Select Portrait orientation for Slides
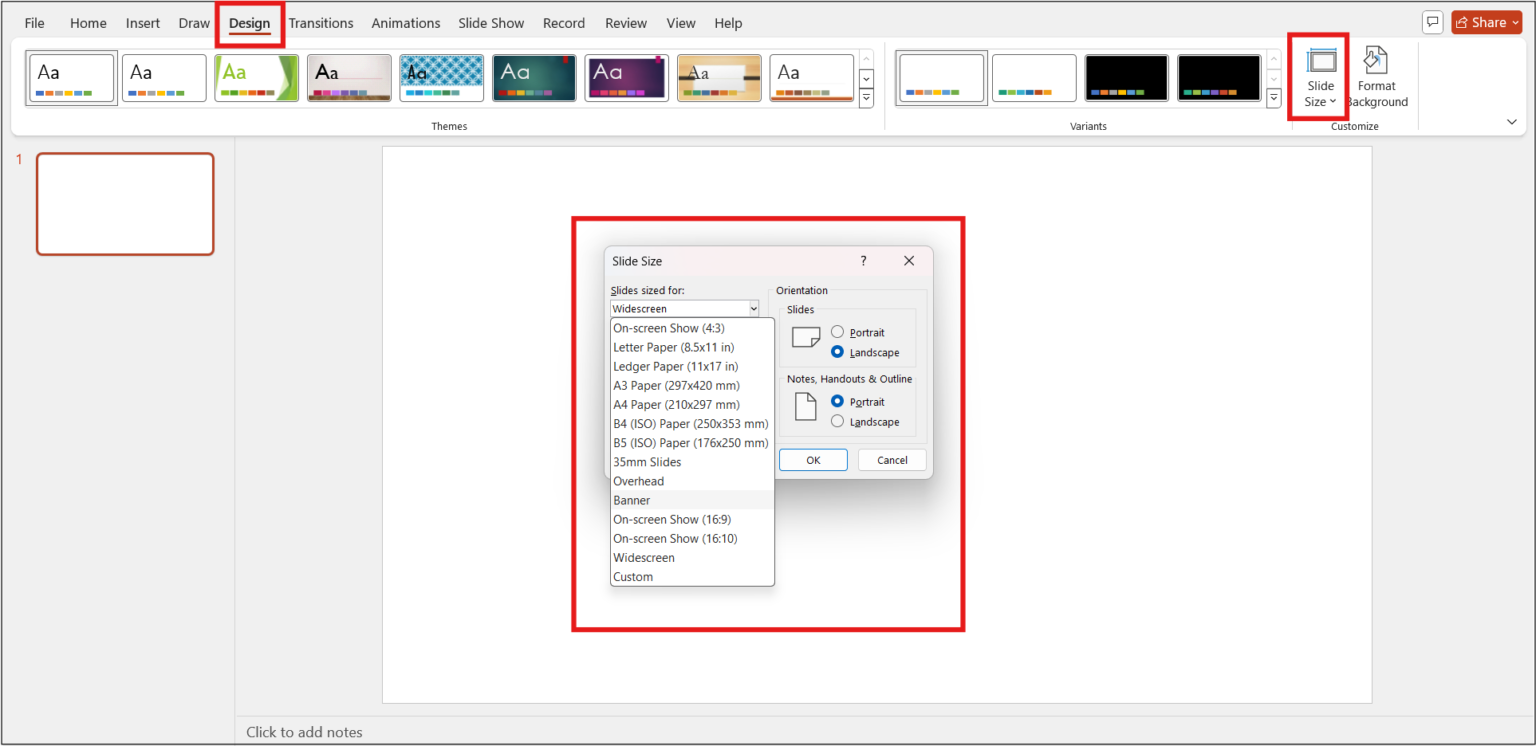This screenshot has height=746, width=1536. [837, 332]
